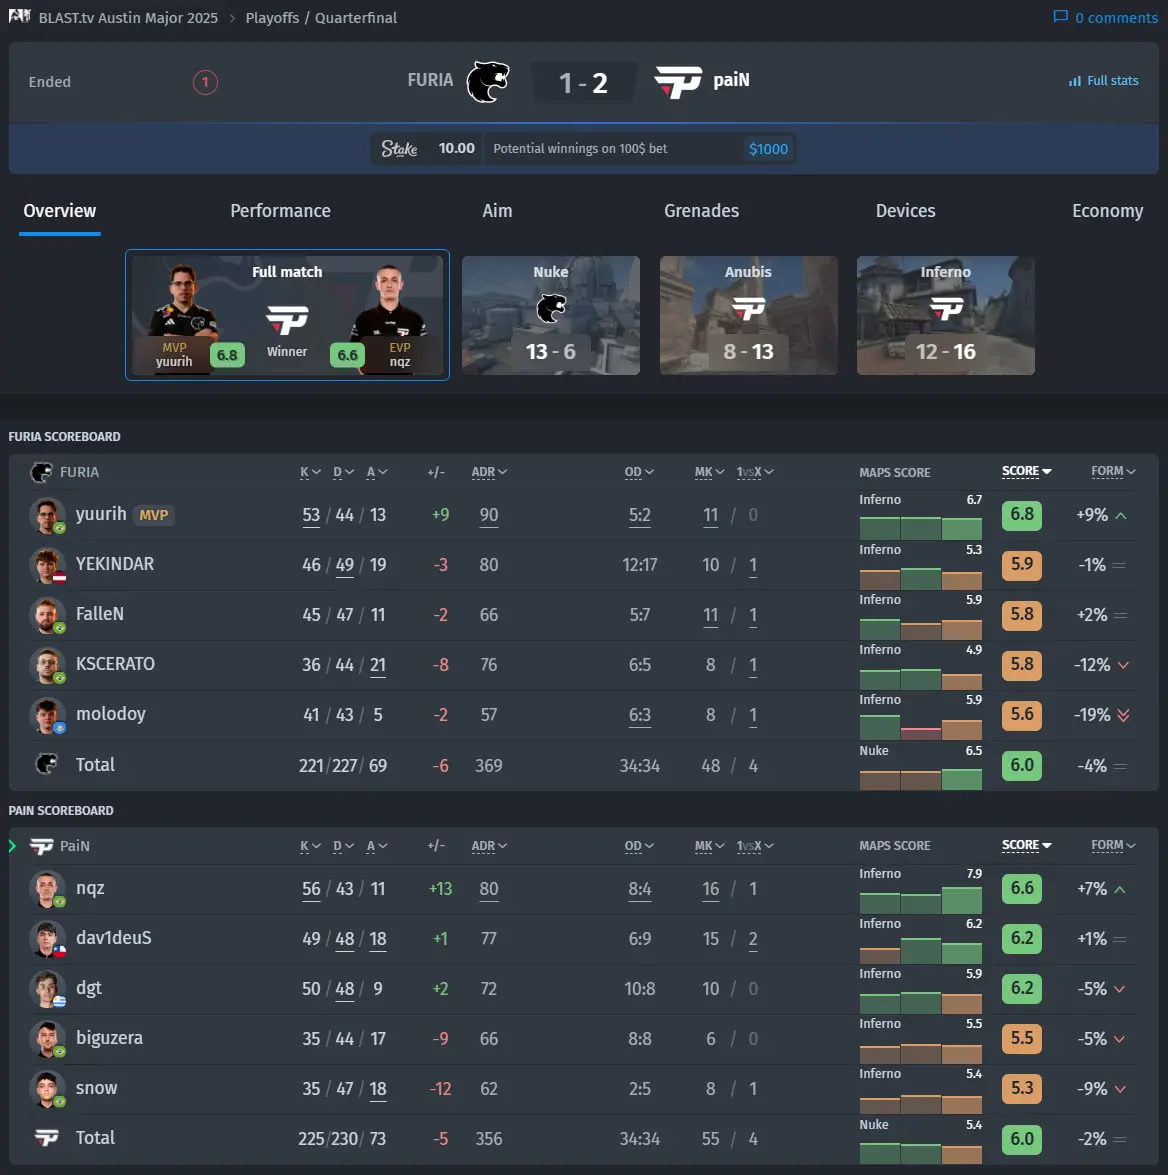This screenshot has height=1175, width=1168.
Task: Click KSCERATO's -12% form down-arrow
Action: tap(1123, 665)
